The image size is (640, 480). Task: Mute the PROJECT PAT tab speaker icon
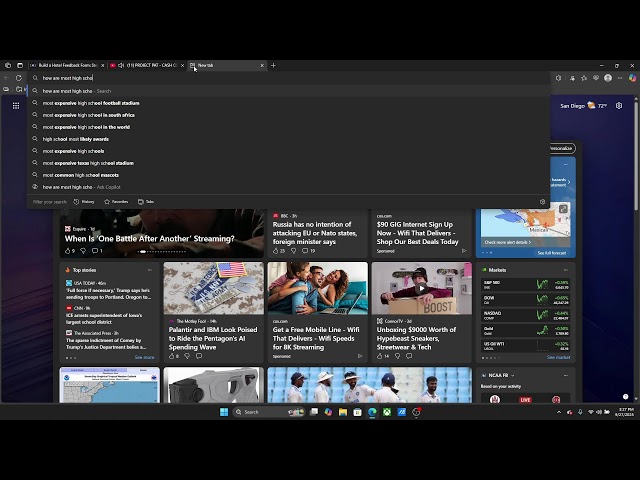[121, 65]
